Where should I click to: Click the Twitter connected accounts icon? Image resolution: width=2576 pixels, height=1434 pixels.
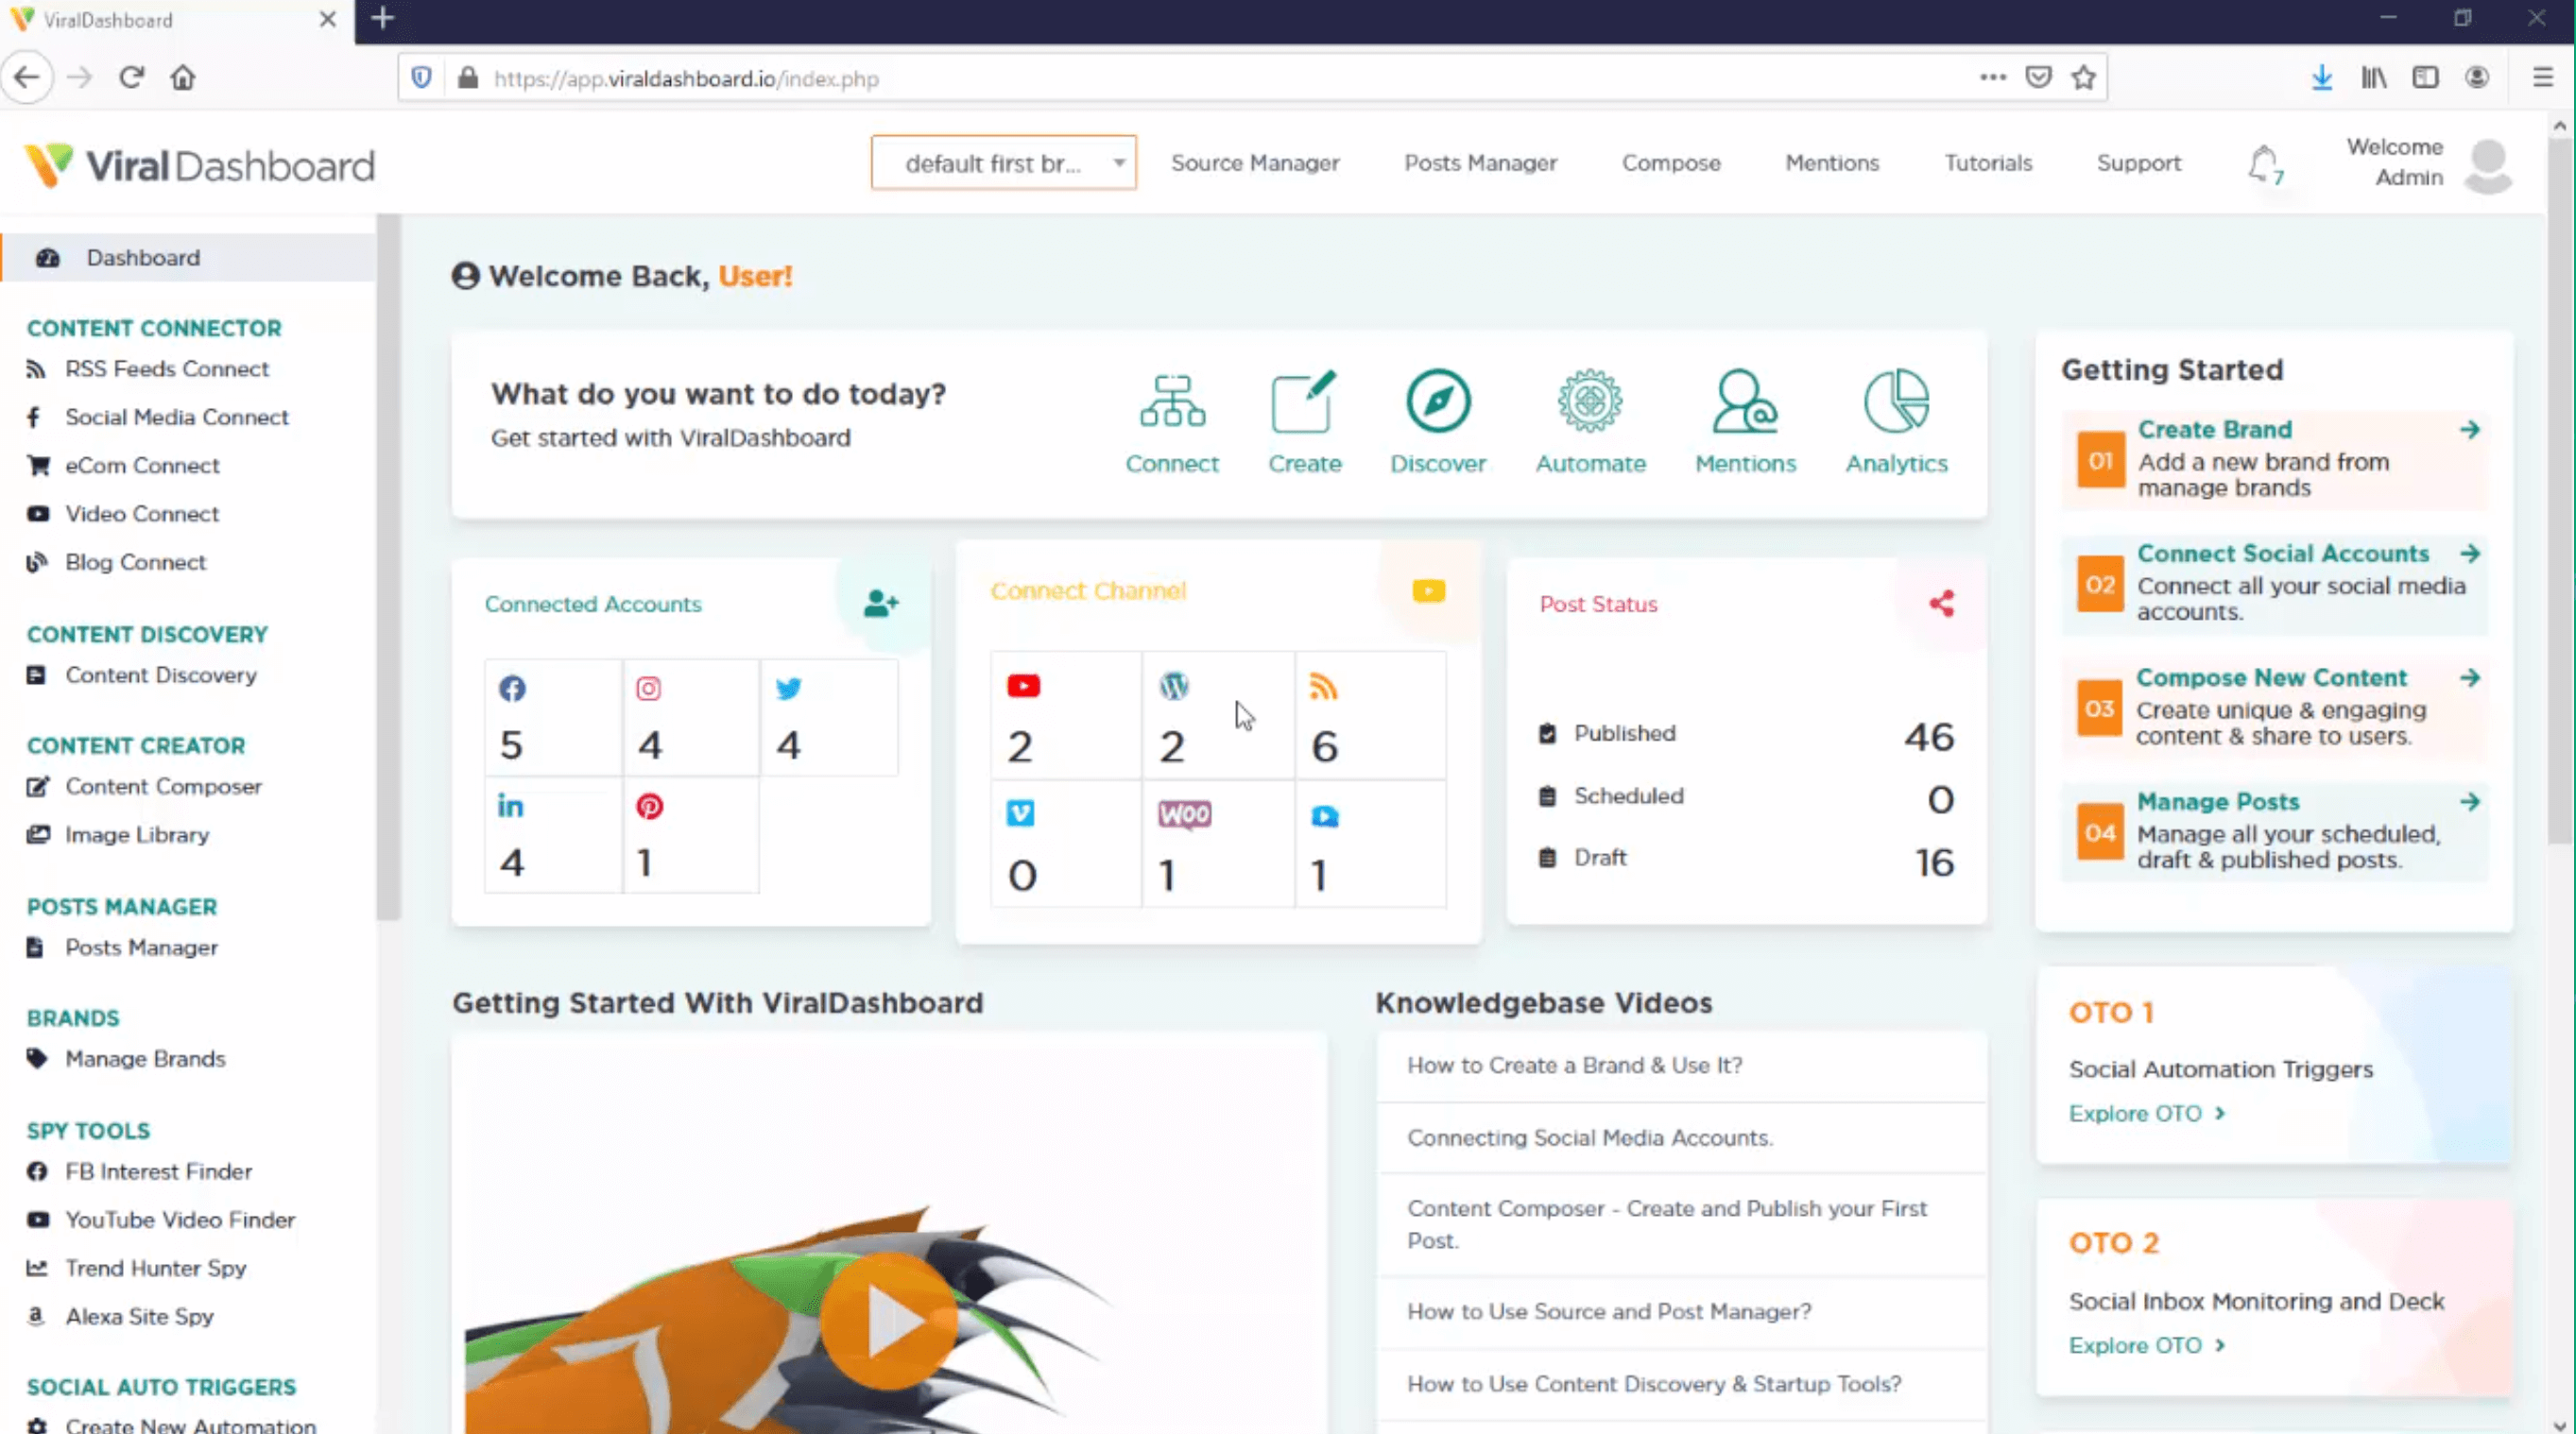point(789,688)
